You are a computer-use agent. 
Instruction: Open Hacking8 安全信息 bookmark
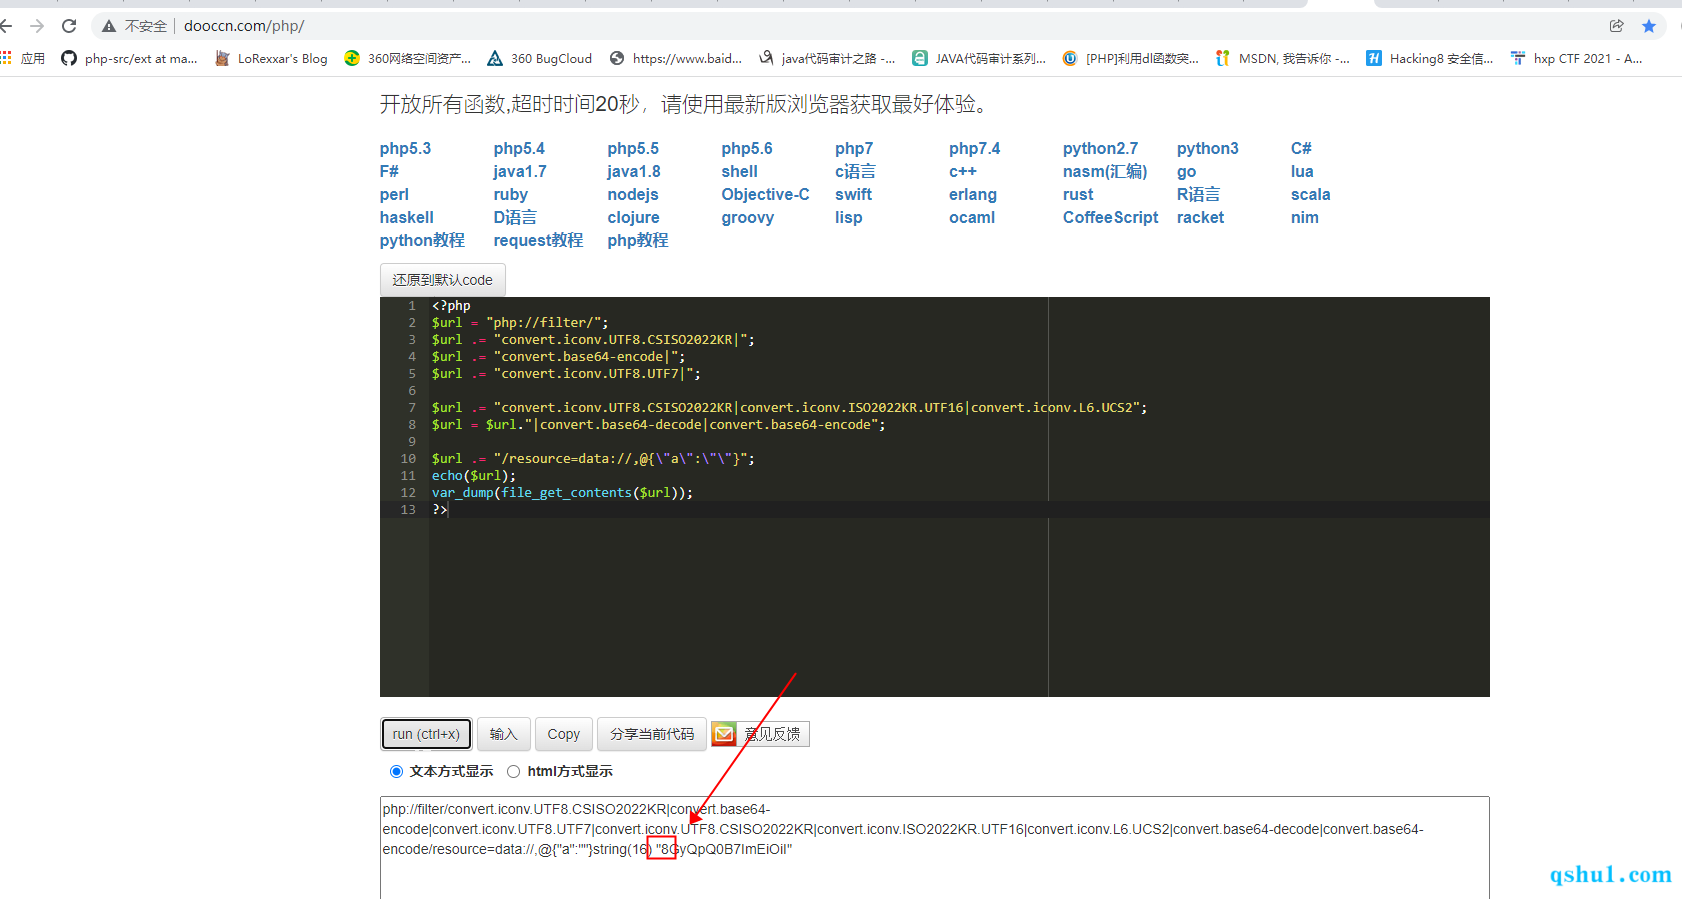click(1430, 58)
